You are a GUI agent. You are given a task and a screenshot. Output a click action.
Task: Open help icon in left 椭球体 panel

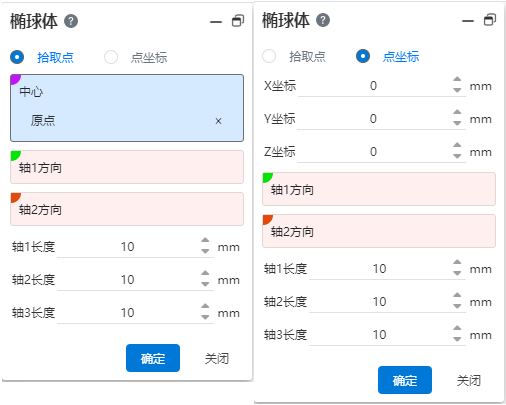pos(71,21)
